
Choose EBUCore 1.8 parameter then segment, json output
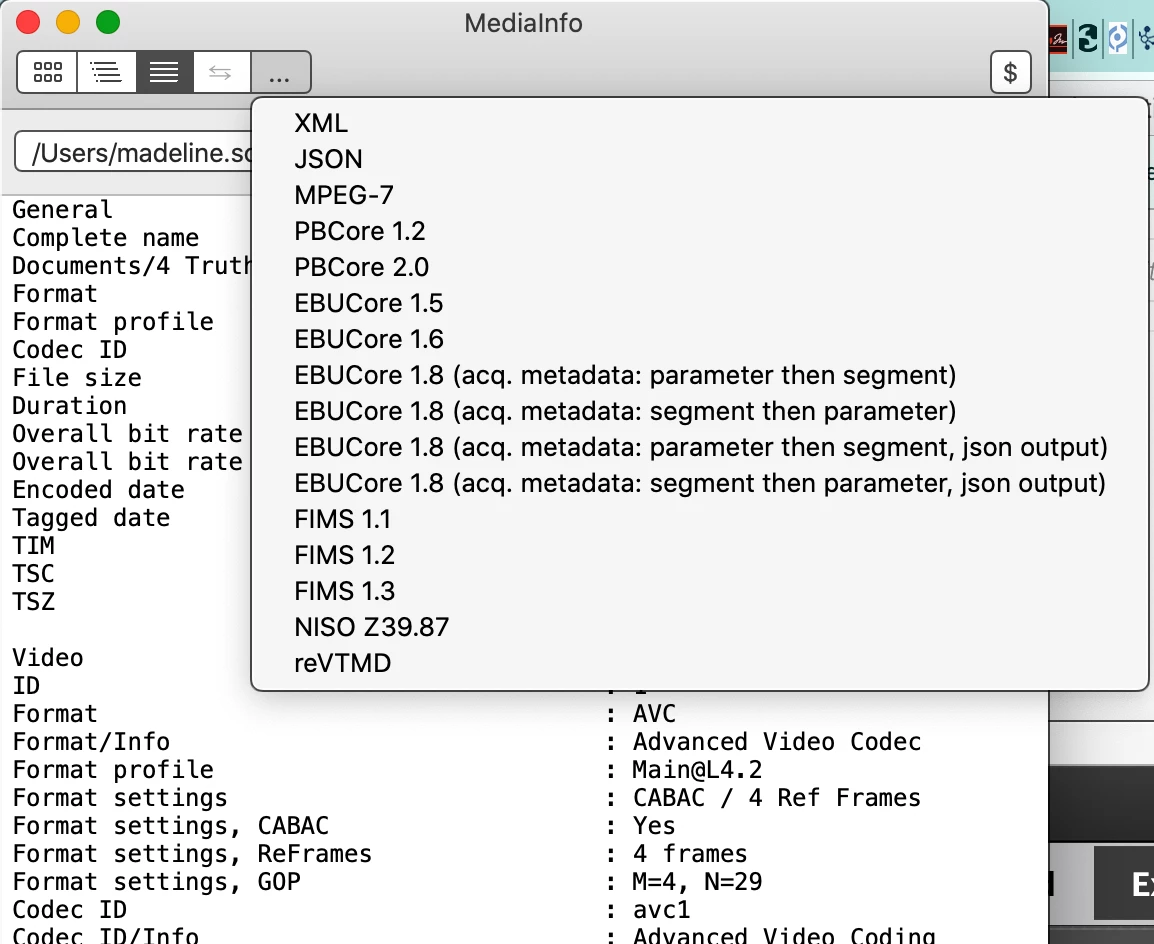701,447
